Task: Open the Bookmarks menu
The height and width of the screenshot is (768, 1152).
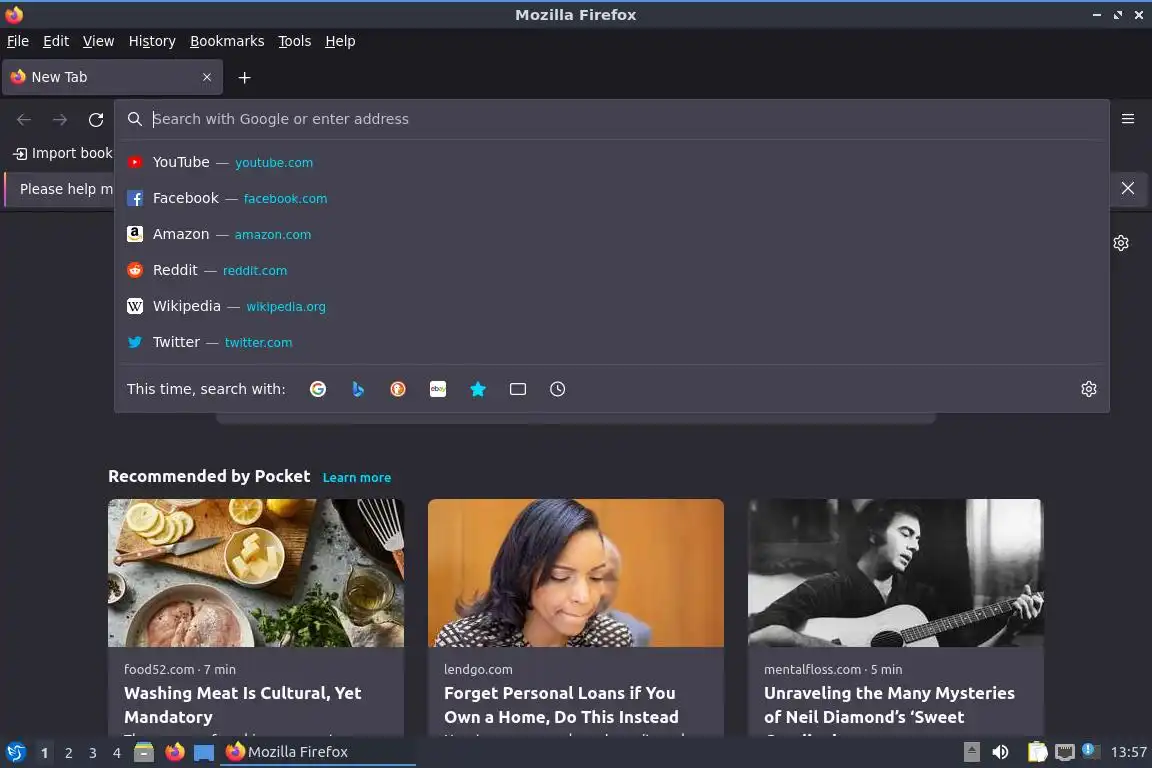Action: pyautogui.click(x=227, y=41)
